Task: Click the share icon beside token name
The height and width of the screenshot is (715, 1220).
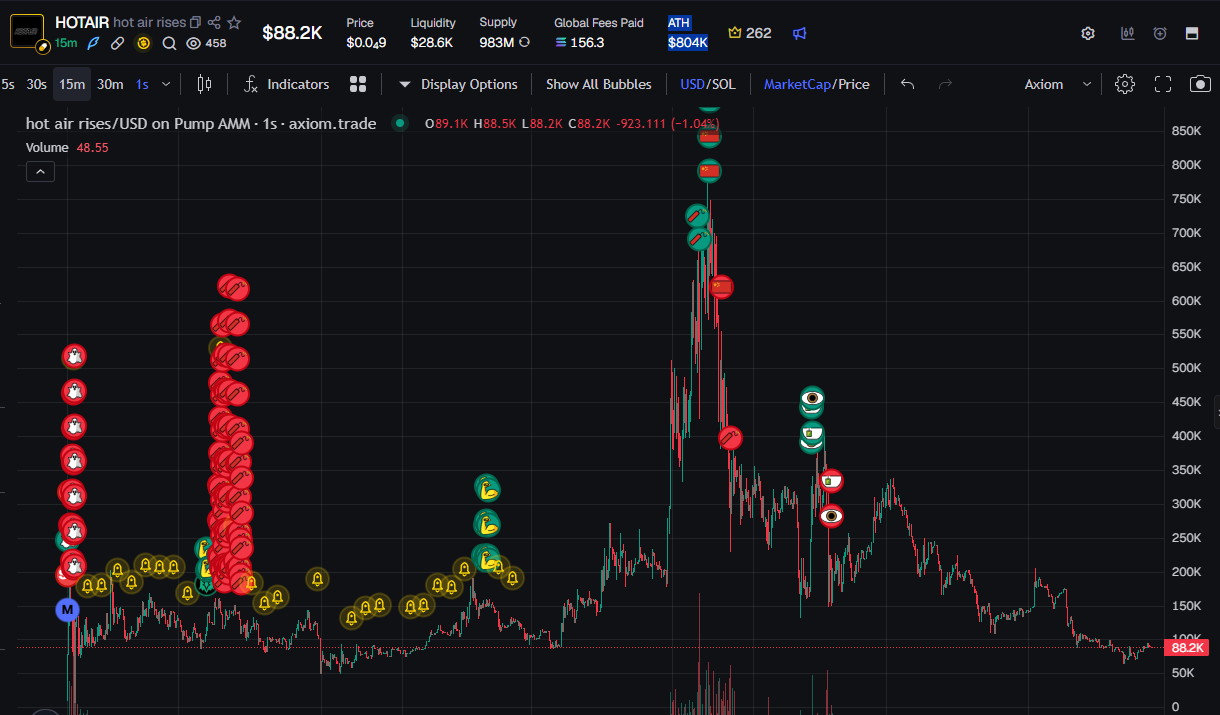Action: [214, 22]
